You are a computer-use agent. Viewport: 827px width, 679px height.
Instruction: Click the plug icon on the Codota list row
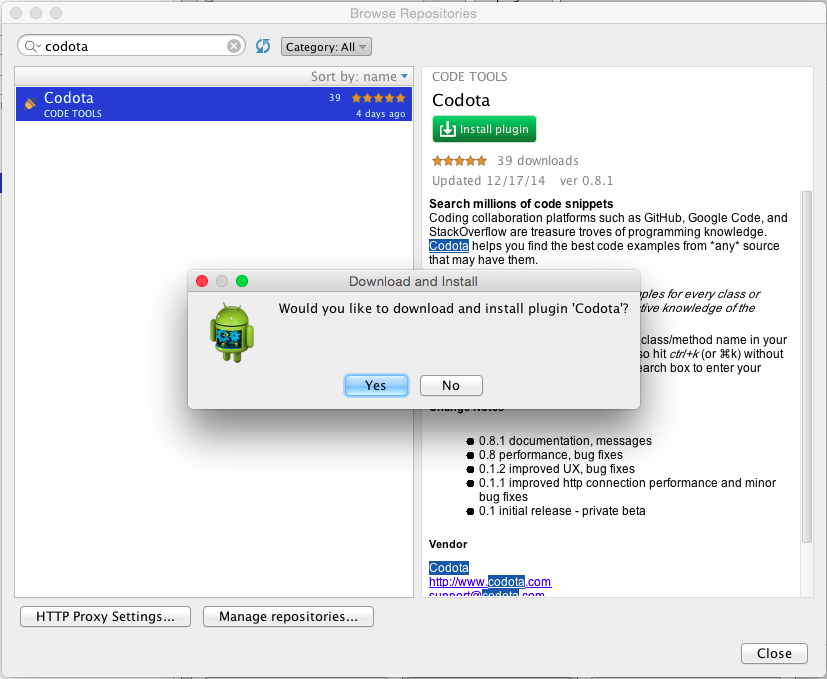pyautogui.click(x=30, y=103)
